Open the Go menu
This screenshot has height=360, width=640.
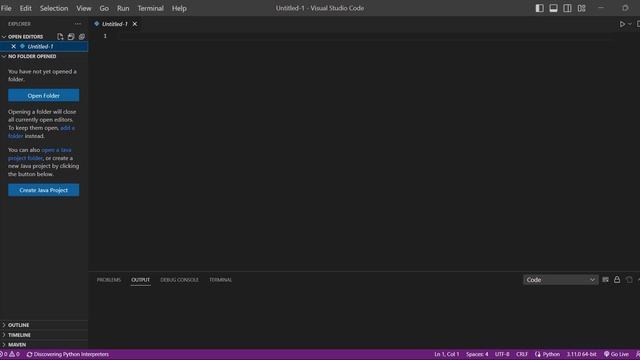click(104, 8)
